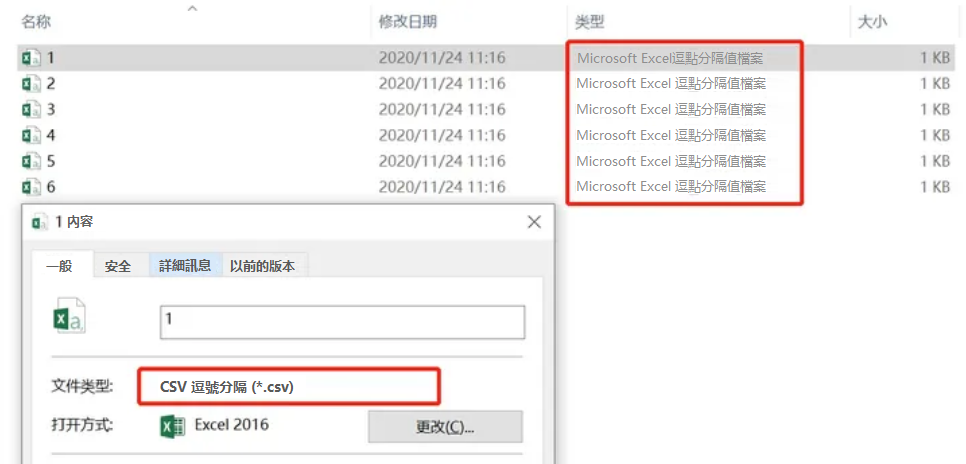Image resolution: width=966 pixels, height=464 pixels.
Task: Sort files by the 大小 column header
Action: coord(872,22)
